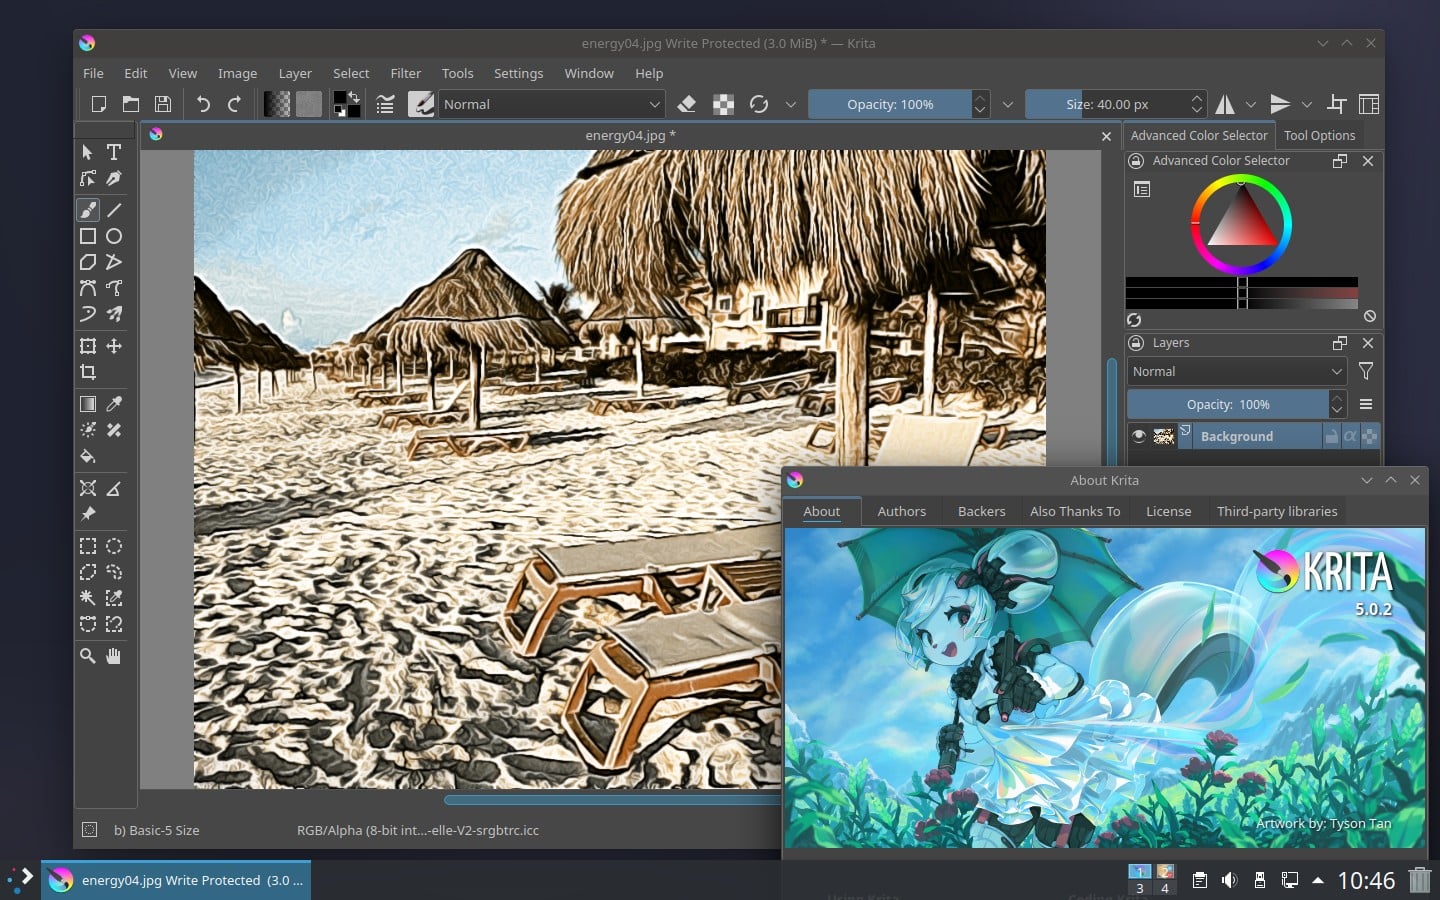
Task: Open the brush preset dropdown on the toolbar
Action: 420,103
